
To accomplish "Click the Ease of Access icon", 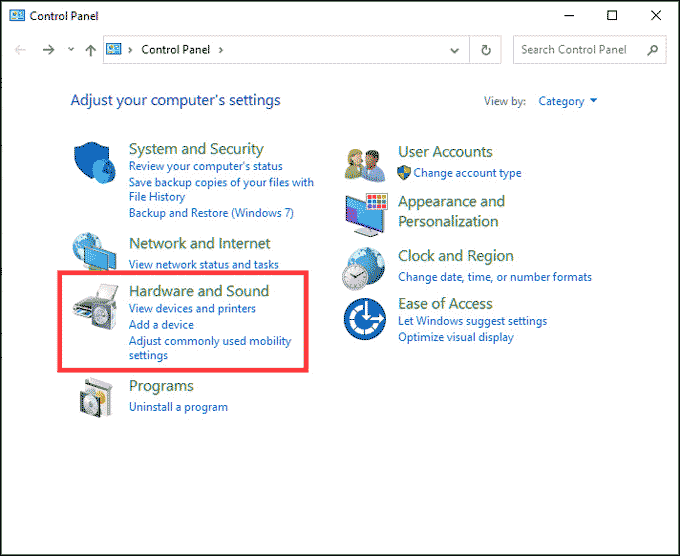I will click(x=364, y=320).
